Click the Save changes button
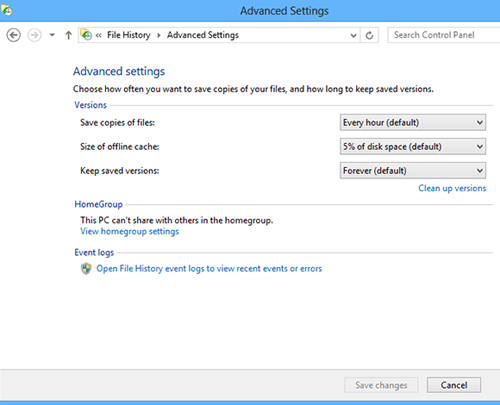Viewport: 500px width, 405px height. pos(381,385)
